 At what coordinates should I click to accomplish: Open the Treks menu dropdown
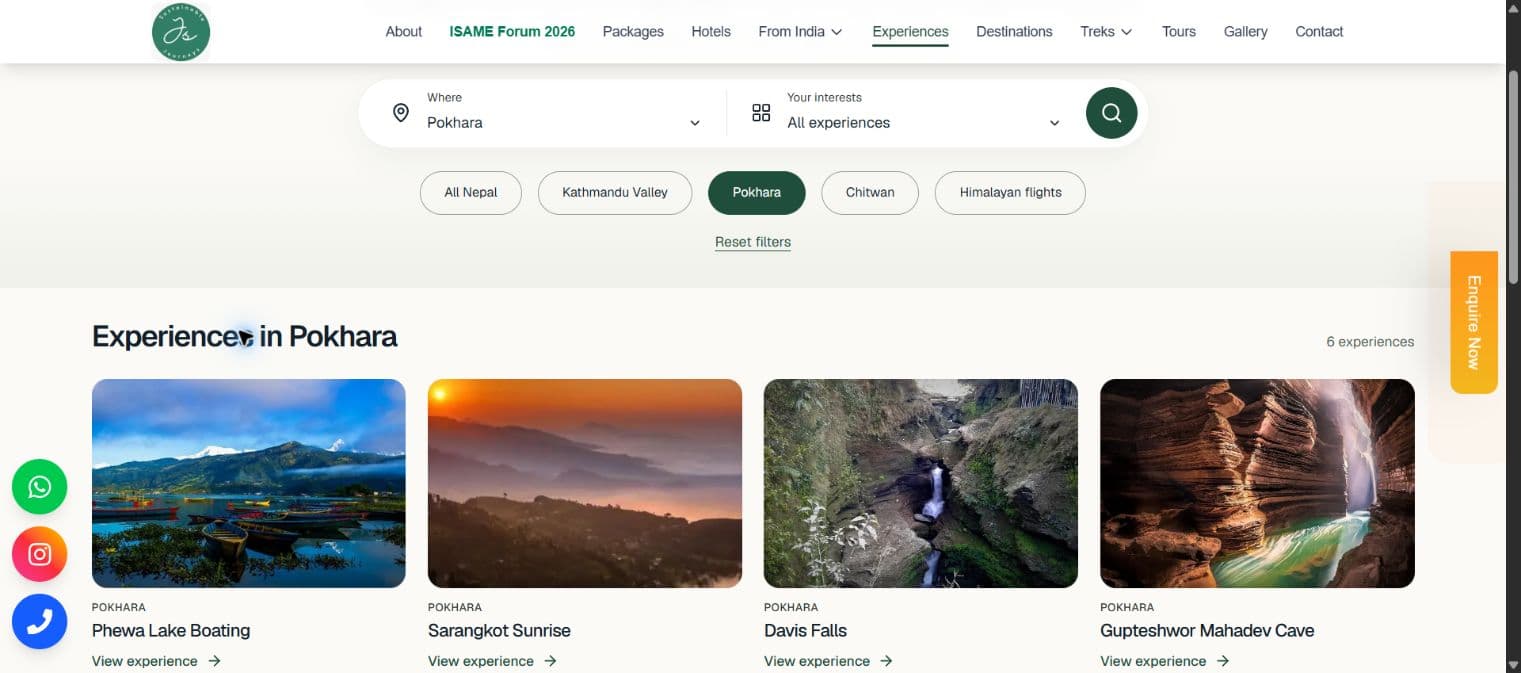(x=1106, y=32)
